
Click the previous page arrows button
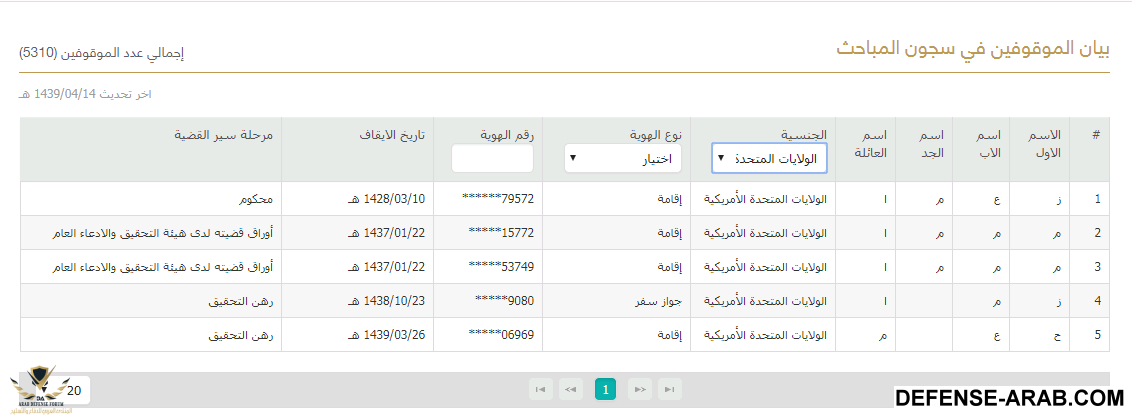[571, 389]
